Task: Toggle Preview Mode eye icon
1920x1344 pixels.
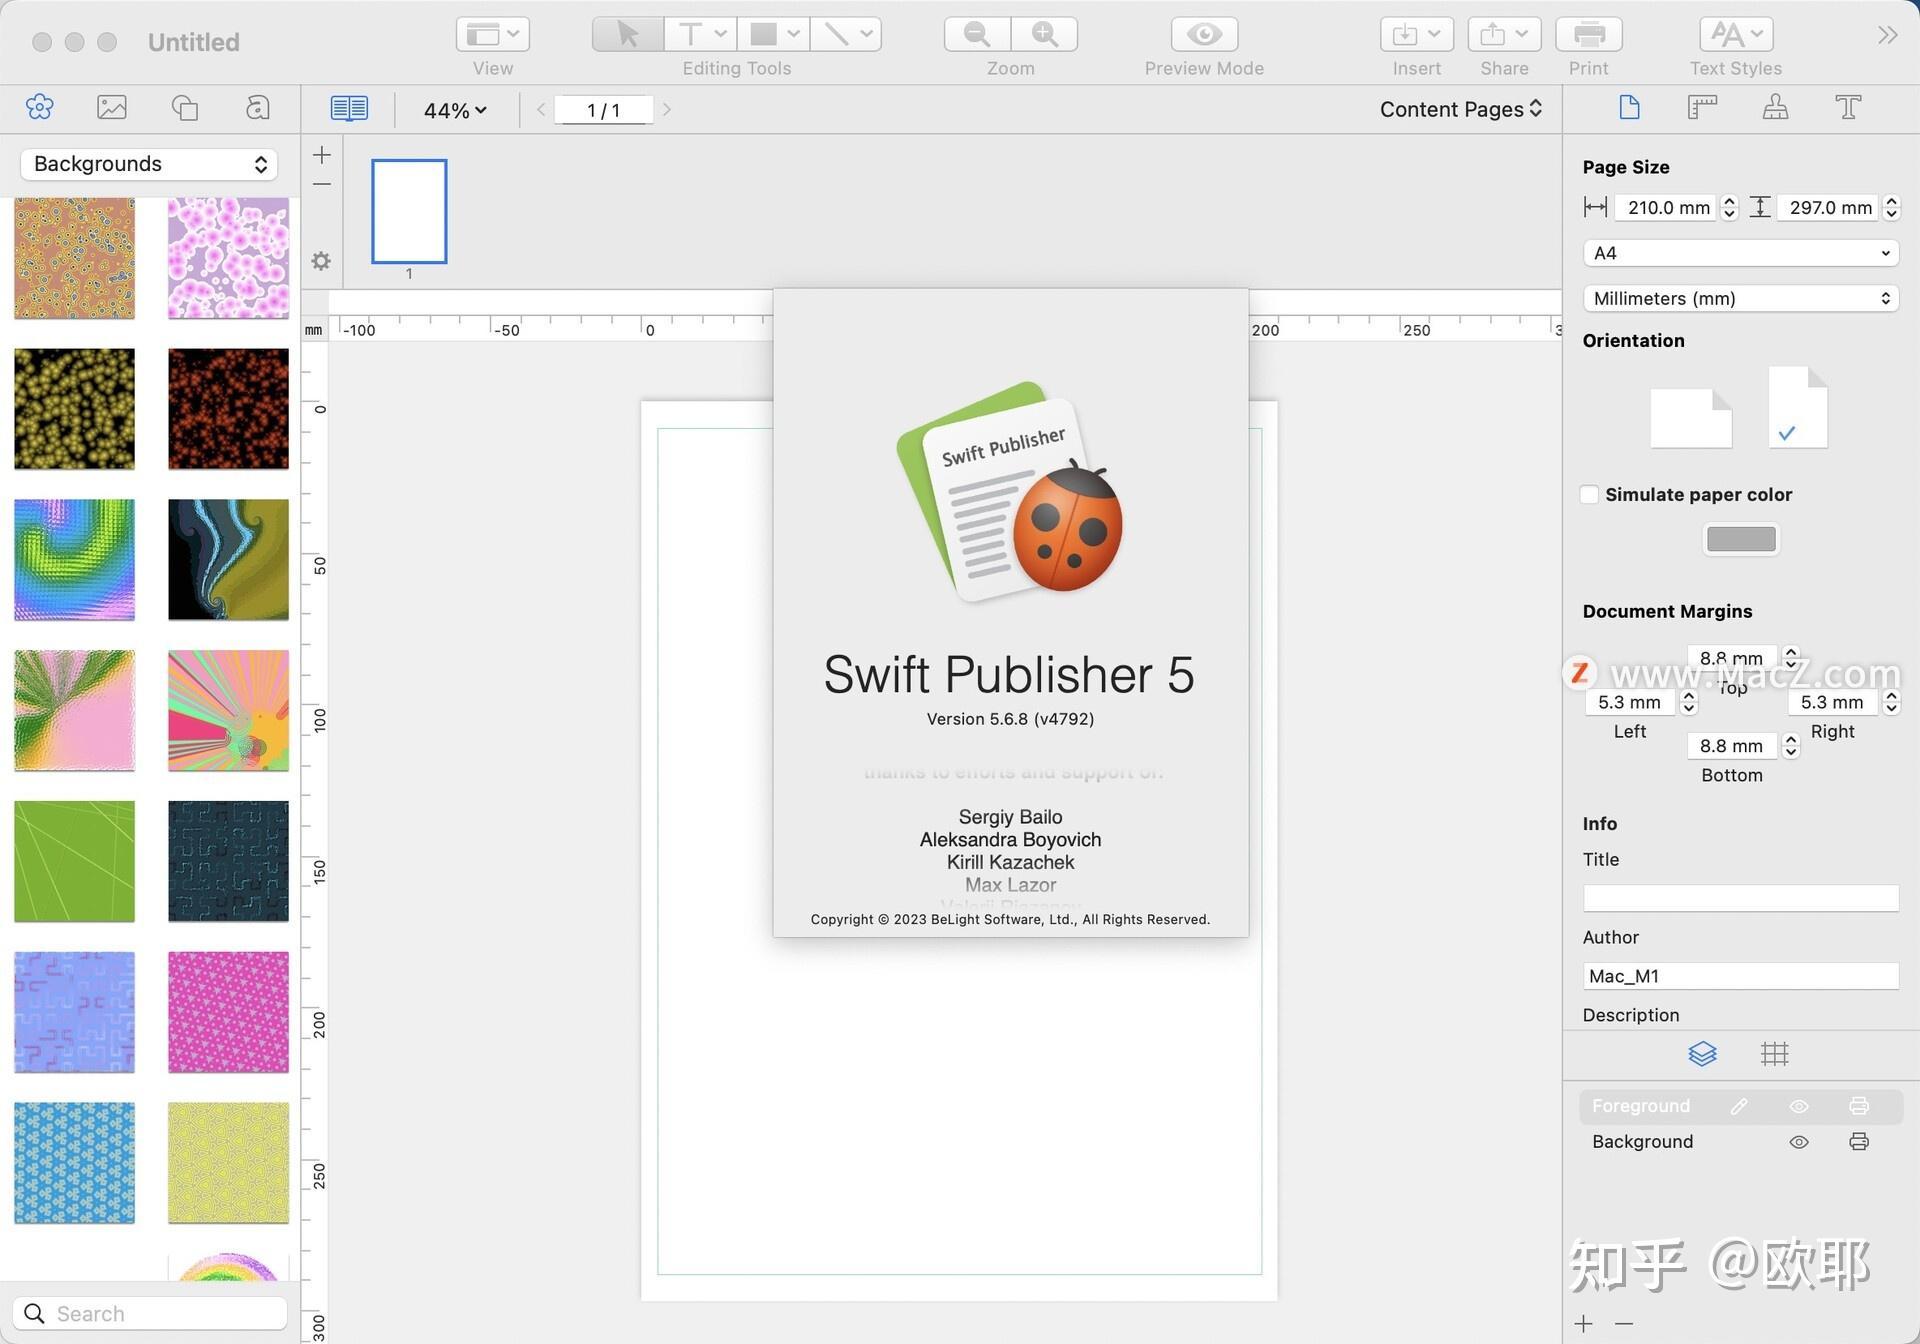Action: pos(1204,34)
